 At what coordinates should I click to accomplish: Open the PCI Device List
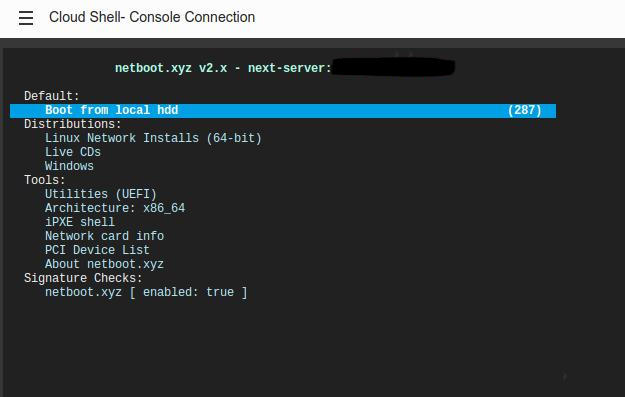tap(97, 250)
